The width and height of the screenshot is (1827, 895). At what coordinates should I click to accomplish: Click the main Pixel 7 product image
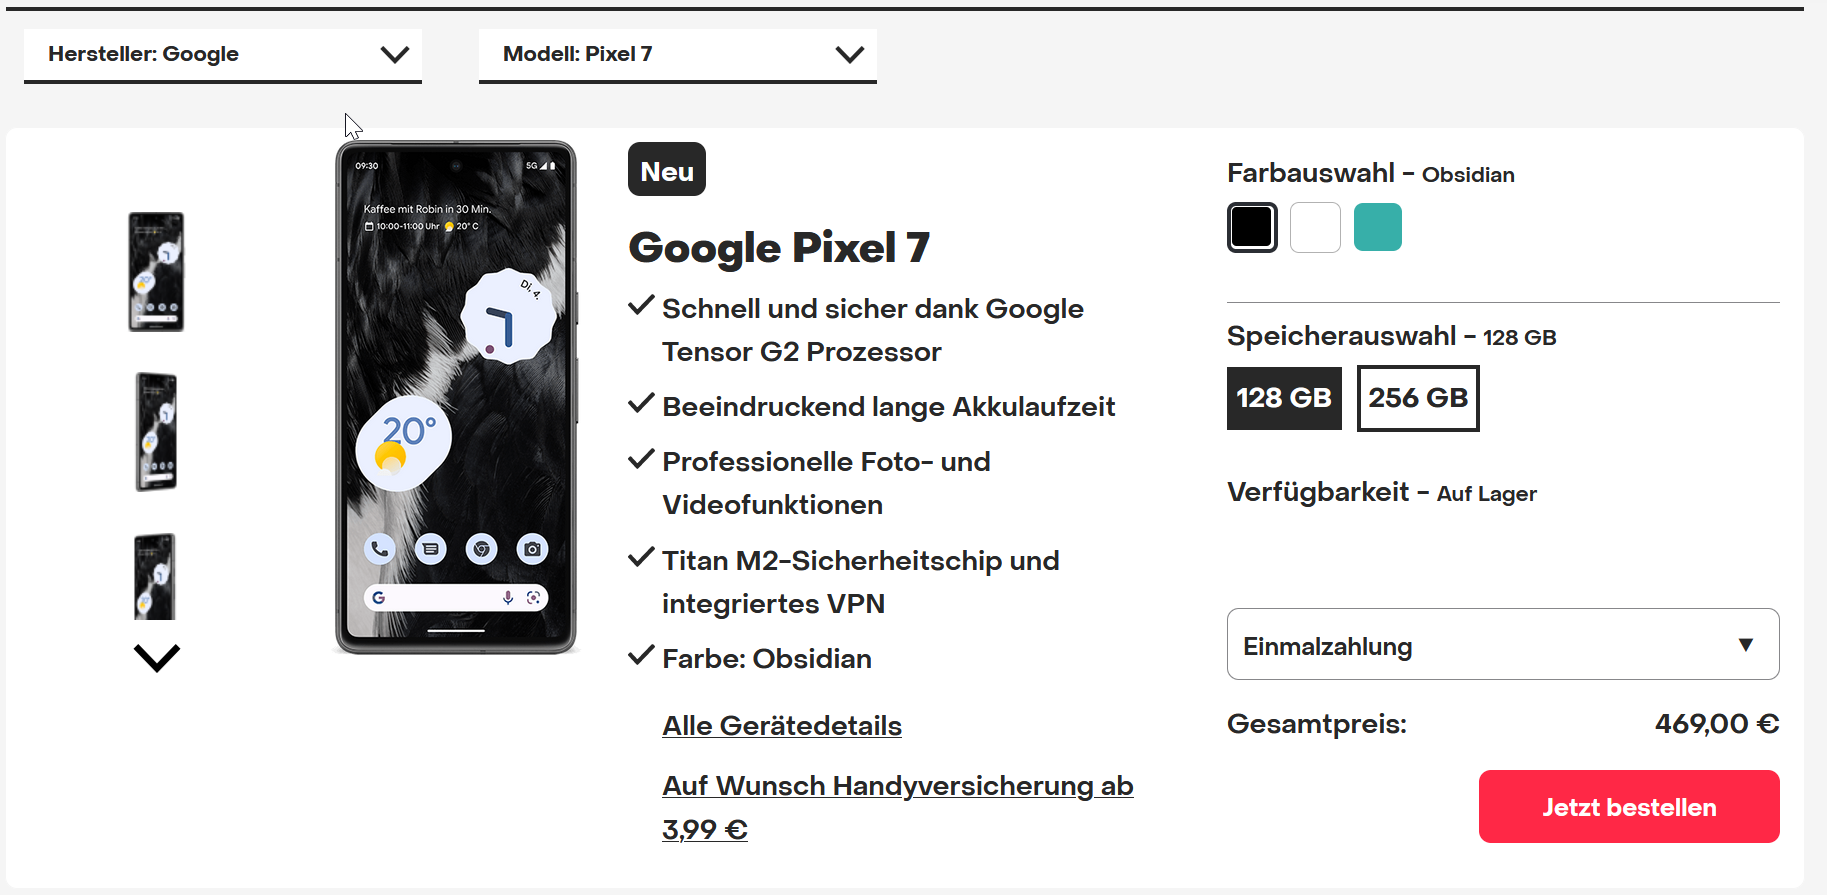[456, 398]
